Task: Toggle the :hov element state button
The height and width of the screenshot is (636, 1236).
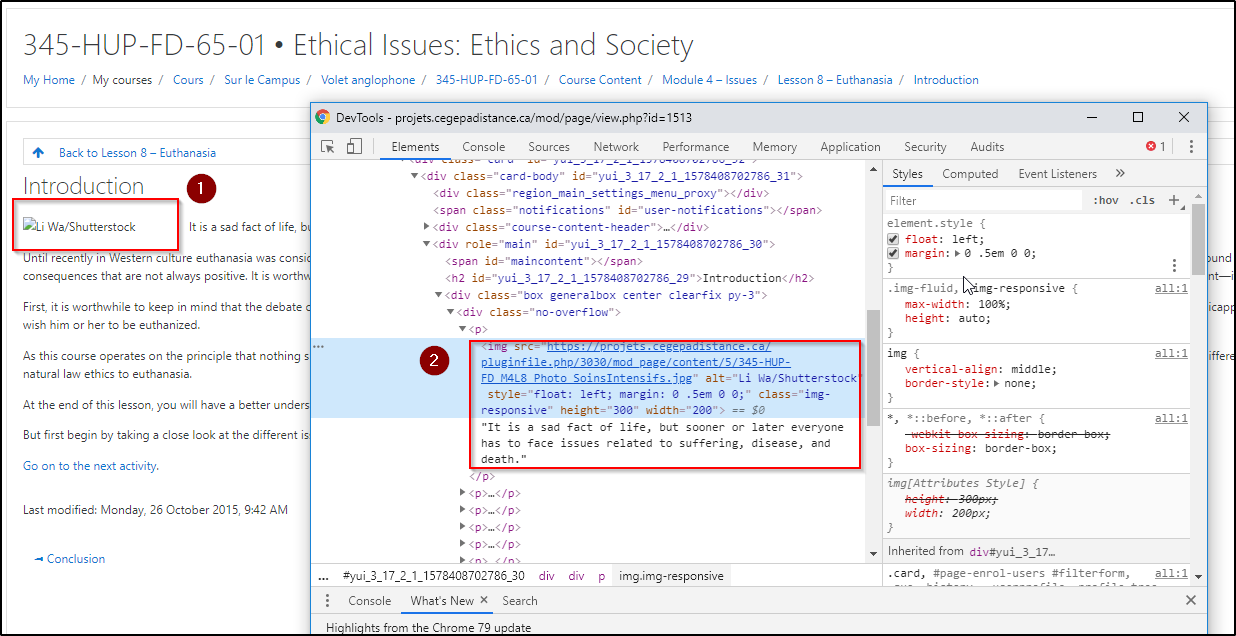Action: [x=1106, y=200]
